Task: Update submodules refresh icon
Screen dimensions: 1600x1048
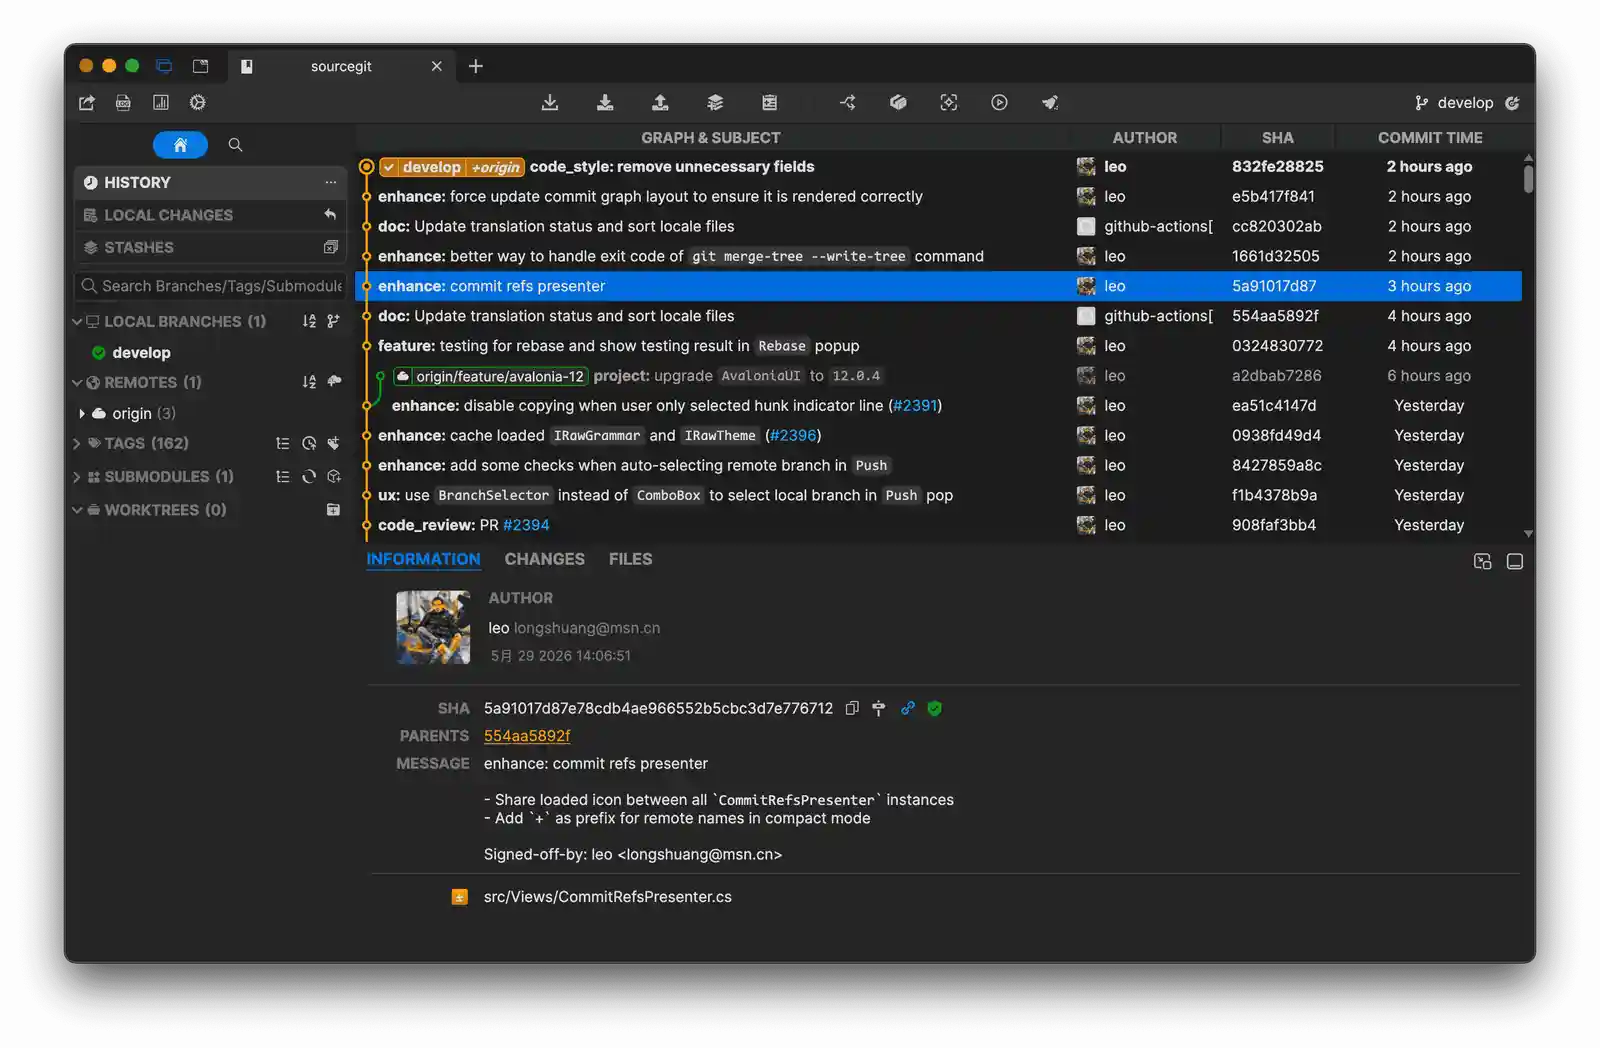Action: [x=309, y=477]
